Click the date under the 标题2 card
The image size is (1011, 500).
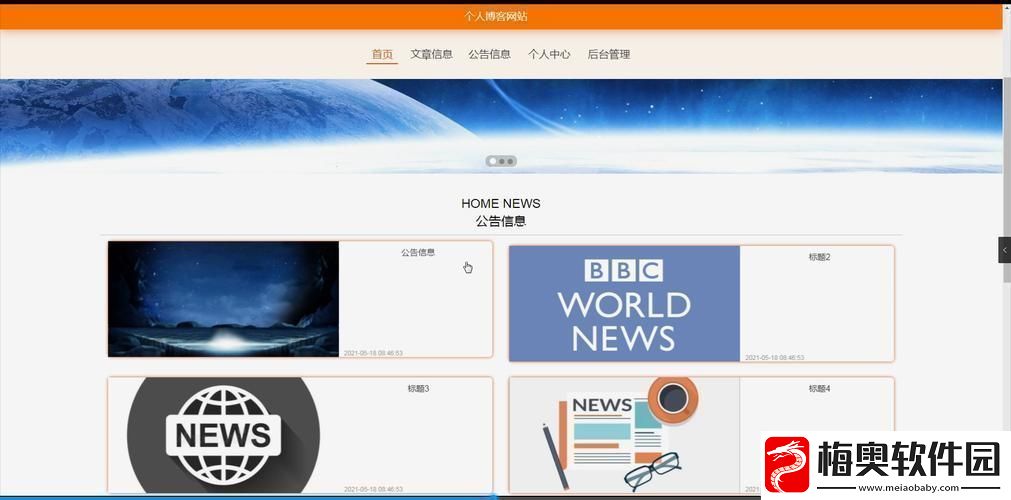775,357
